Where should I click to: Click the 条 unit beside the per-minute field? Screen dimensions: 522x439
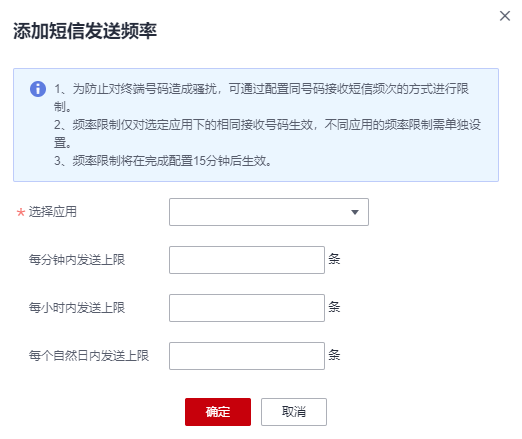334,259
